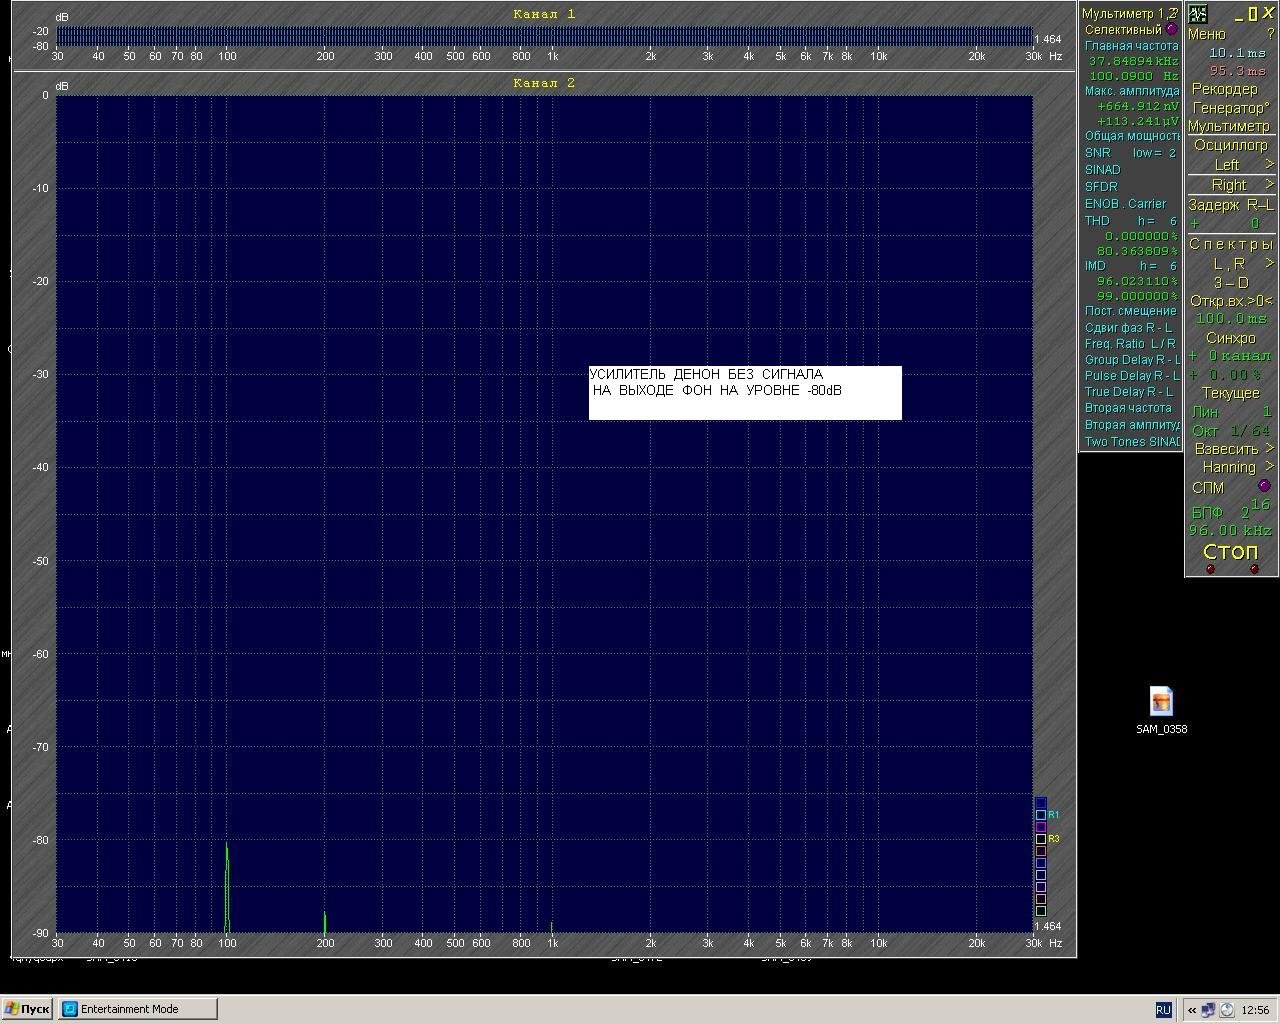Toggle the СПМ purple indicator
Screen dimensions: 1280x1024
tap(1264, 486)
